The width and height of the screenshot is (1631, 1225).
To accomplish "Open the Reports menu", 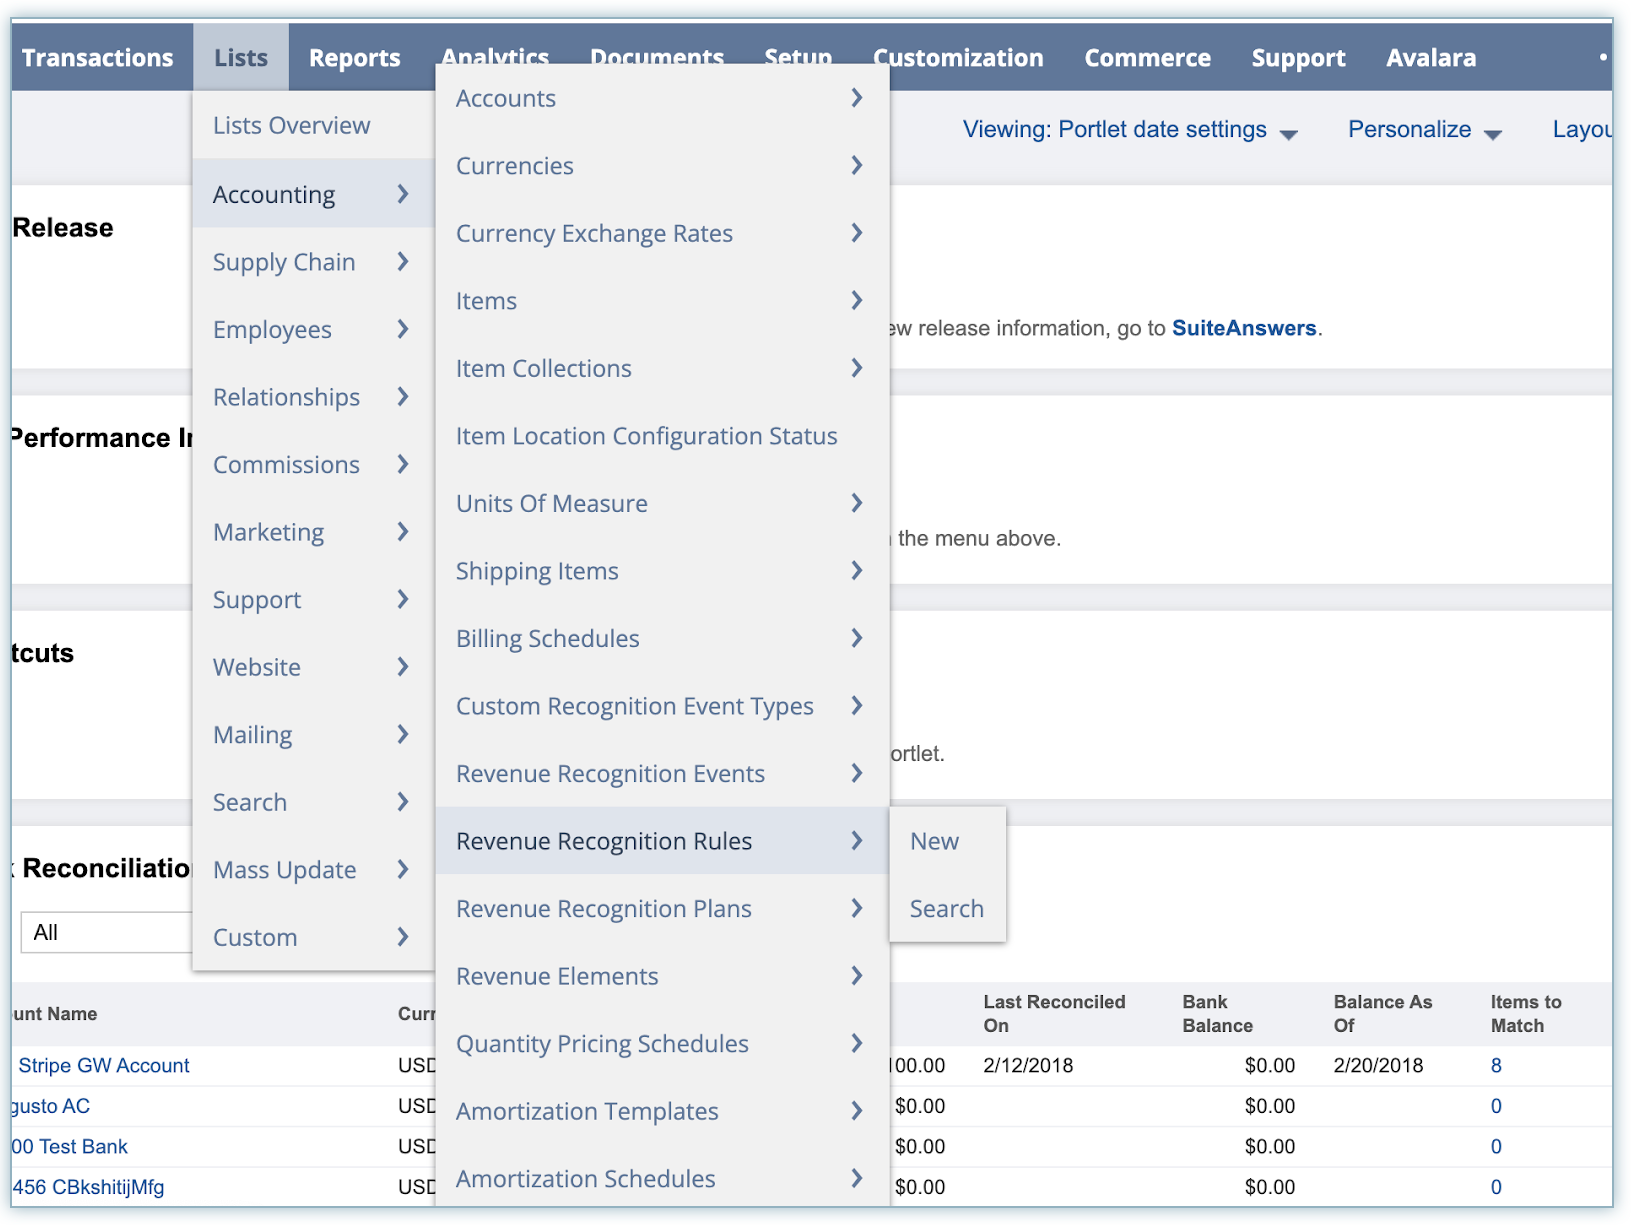I will tap(354, 58).
